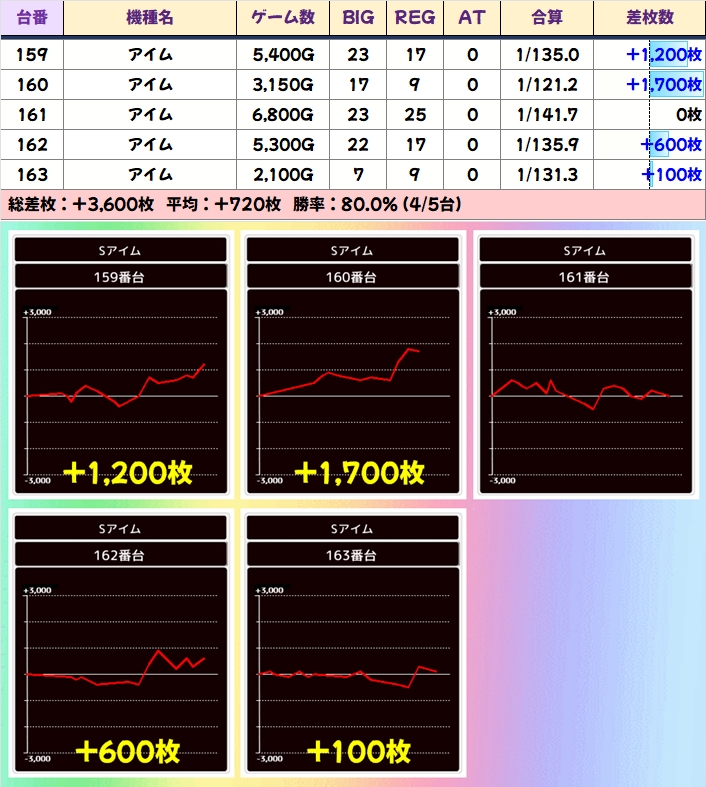Click the 1/135.9 combined rate for 162
The width and height of the screenshot is (706, 787).
click(547, 145)
